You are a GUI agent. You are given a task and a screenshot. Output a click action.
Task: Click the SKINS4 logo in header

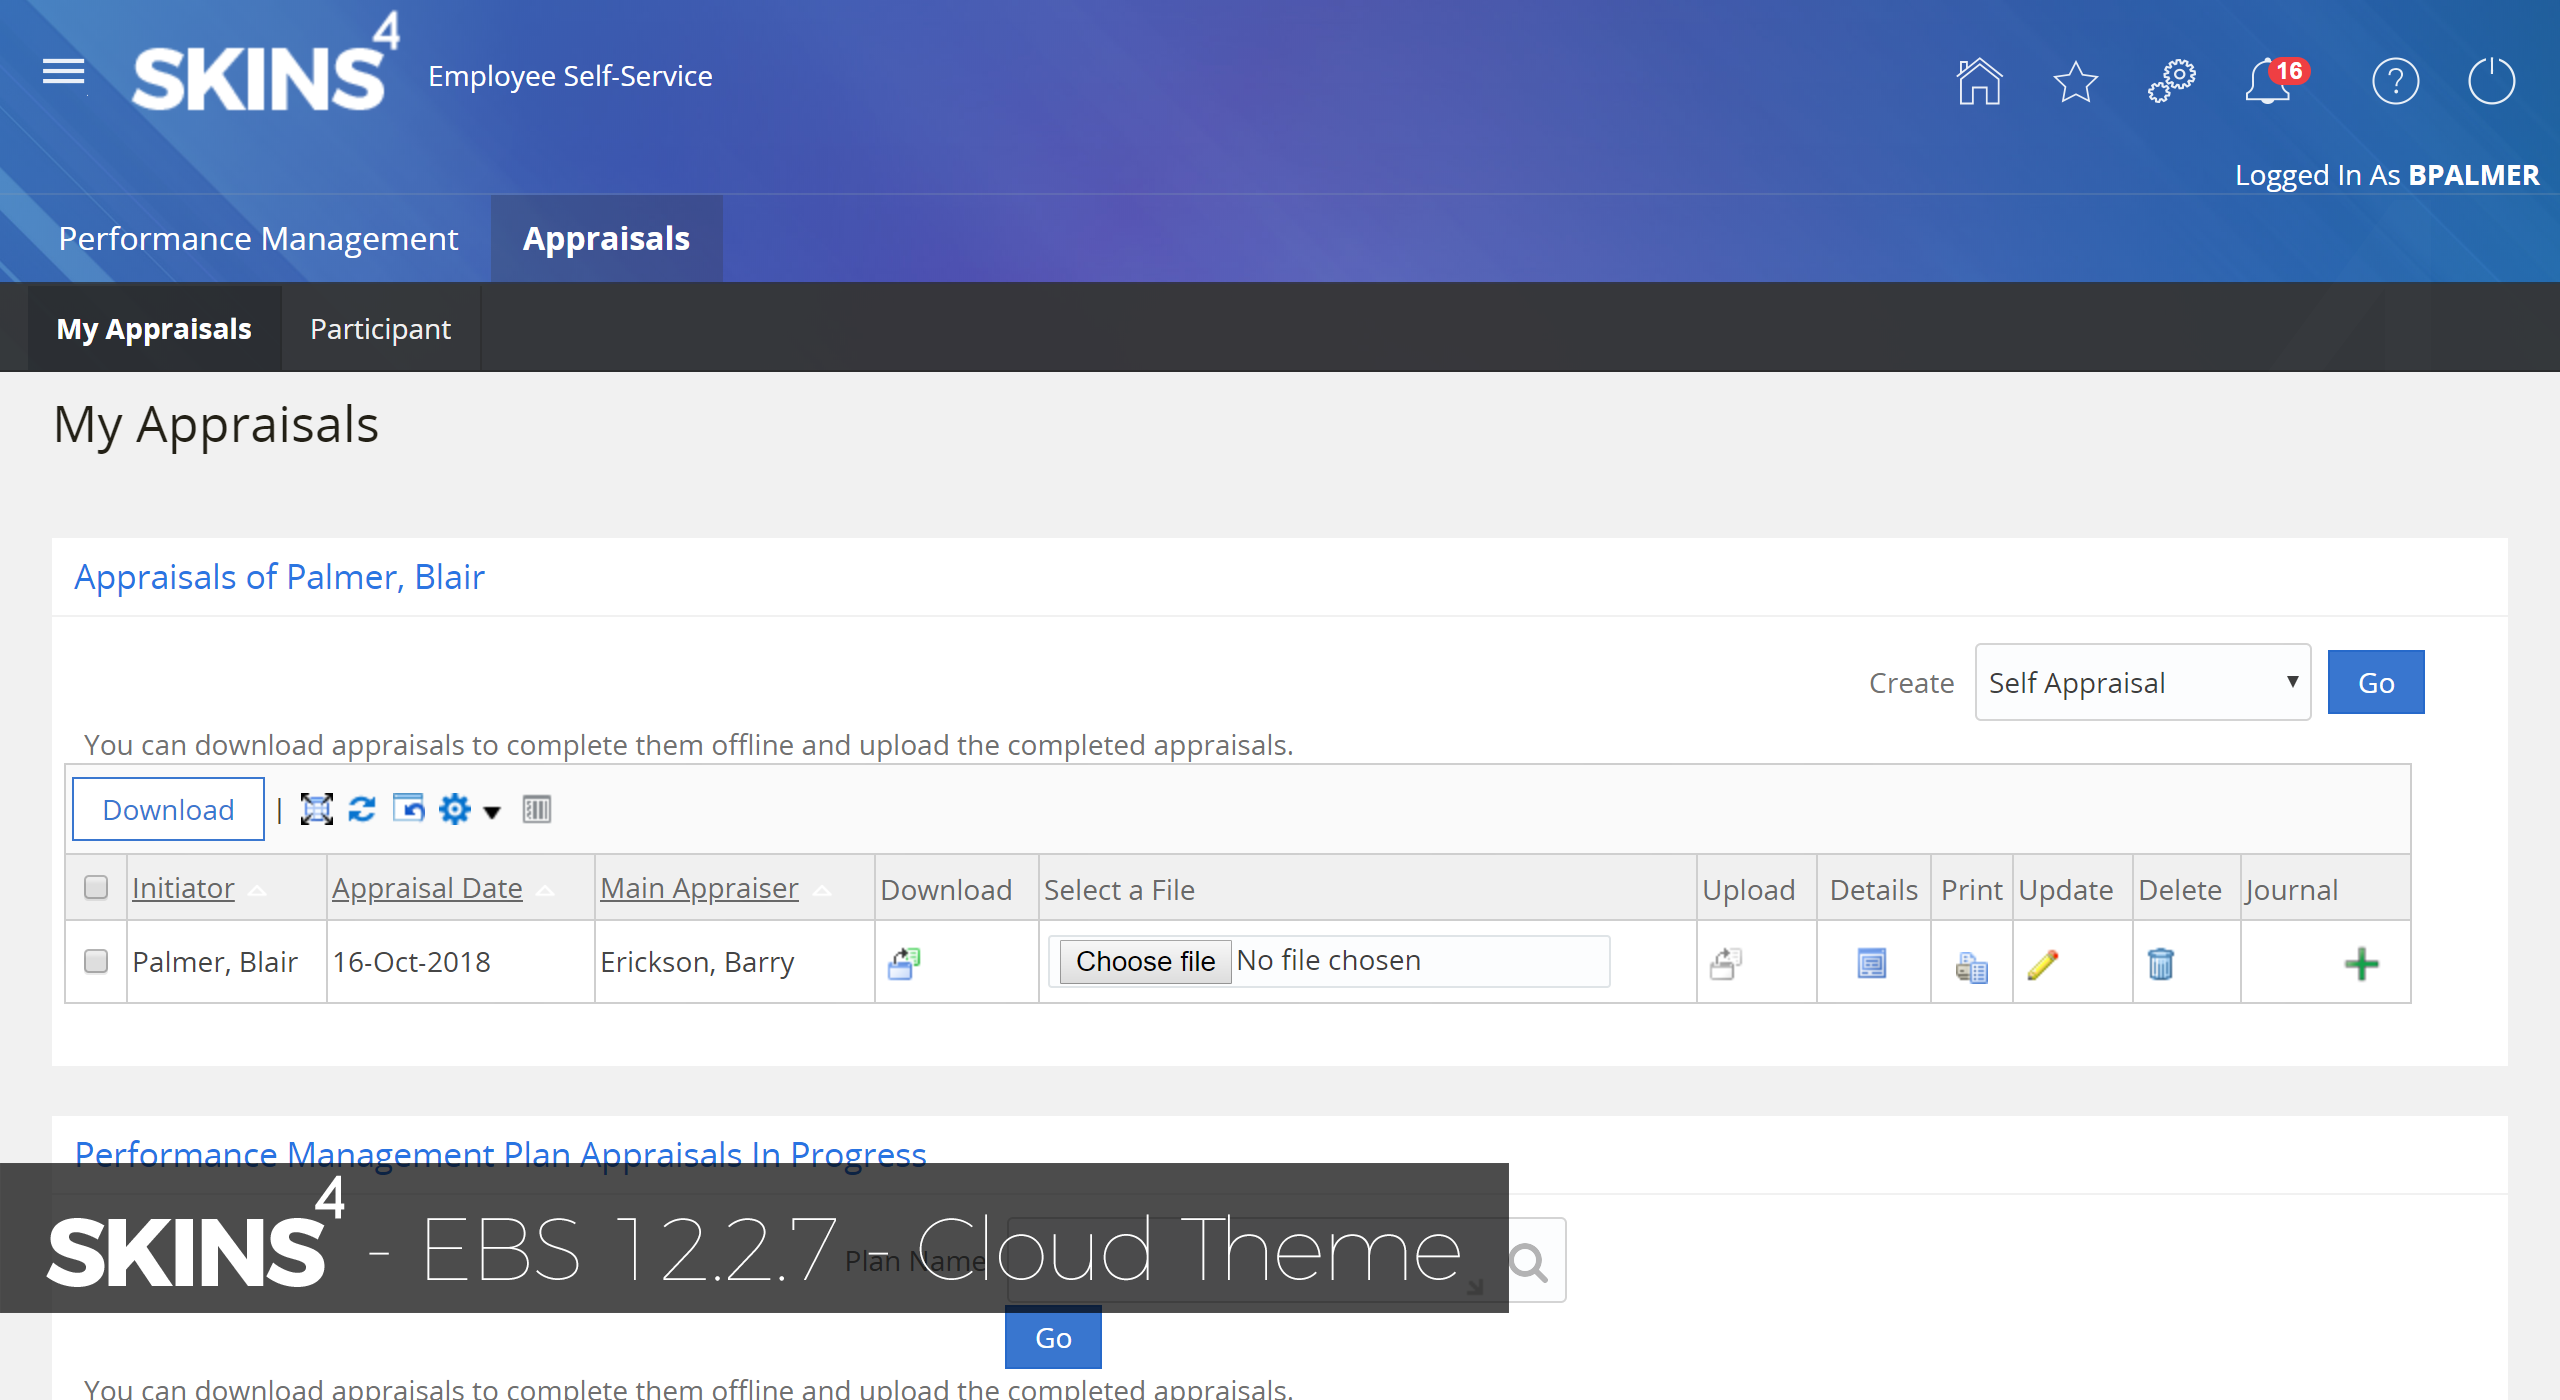point(266,62)
